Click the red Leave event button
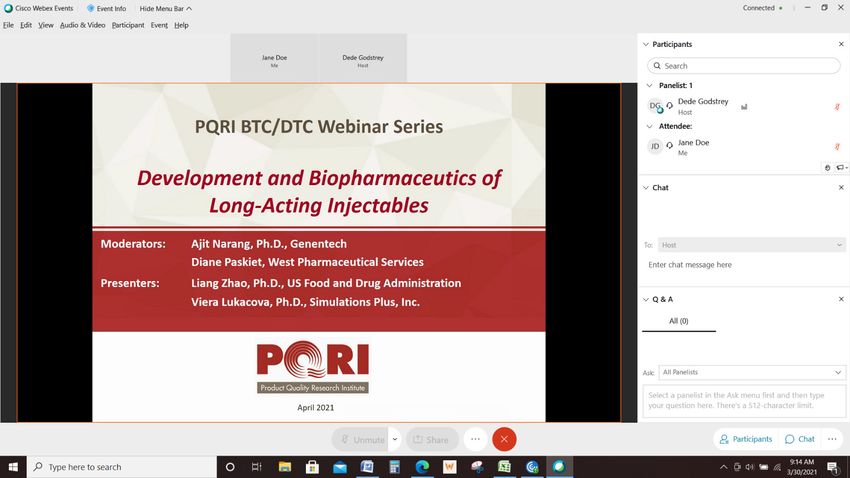The image size is (850, 478). 504,440
